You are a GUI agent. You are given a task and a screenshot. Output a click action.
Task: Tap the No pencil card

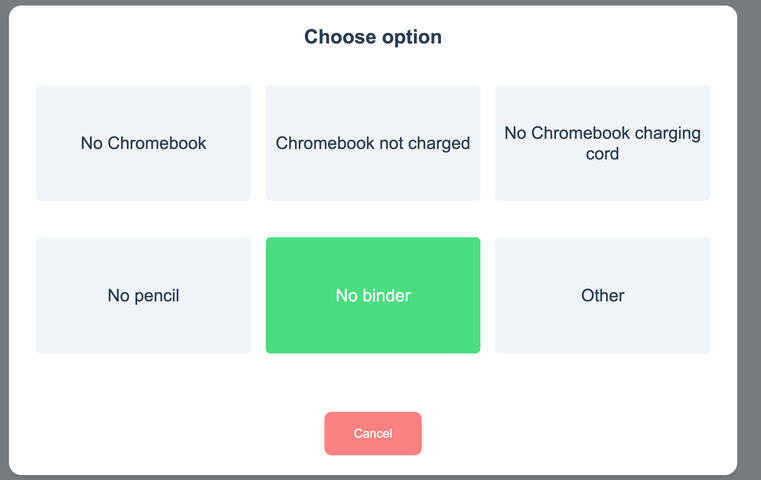[143, 295]
